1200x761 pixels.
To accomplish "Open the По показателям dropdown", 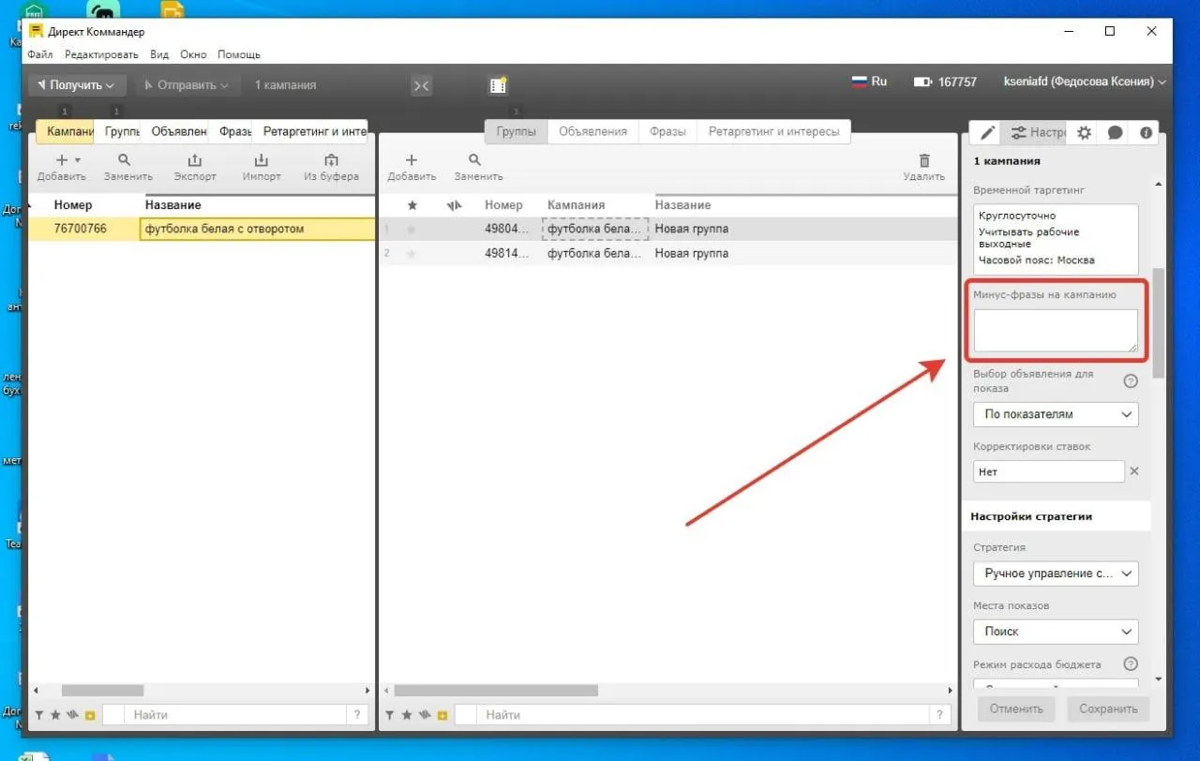I will [x=1055, y=414].
